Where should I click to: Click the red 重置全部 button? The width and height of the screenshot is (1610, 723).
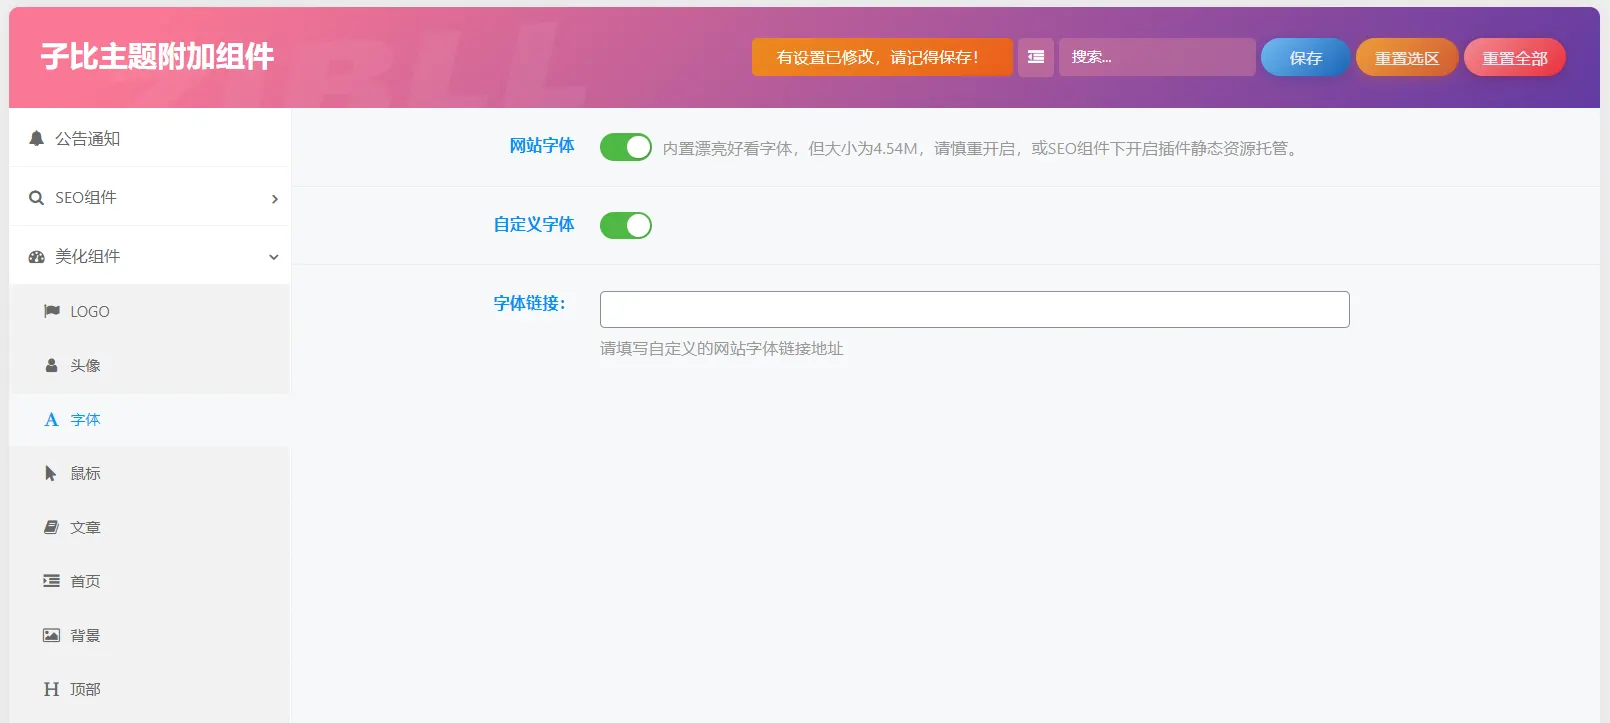click(1514, 57)
